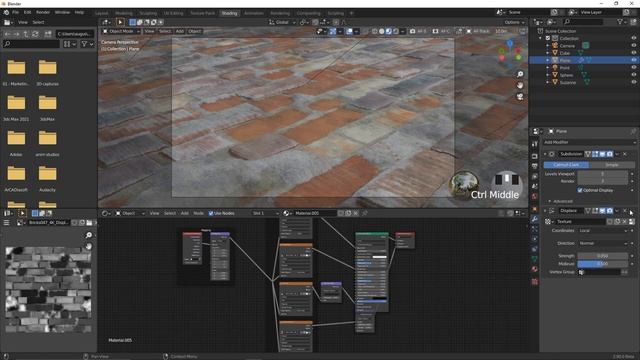Image resolution: width=640 pixels, height=360 pixels.
Task: Toggle visibility eye for Camera
Action: [633, 46]
